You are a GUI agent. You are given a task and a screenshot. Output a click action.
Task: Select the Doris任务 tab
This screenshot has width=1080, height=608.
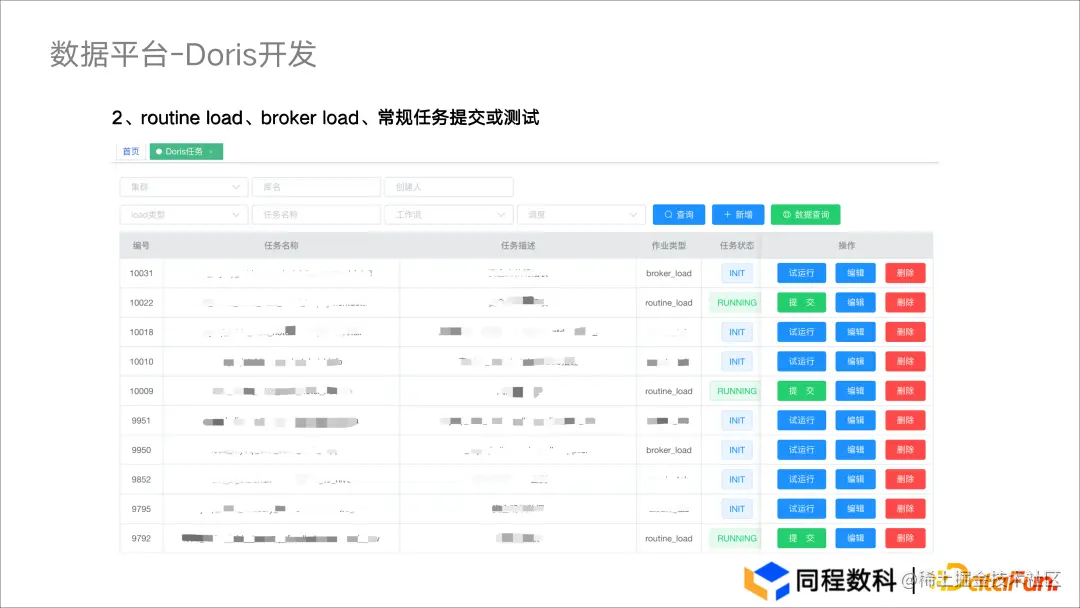[185, 151]
